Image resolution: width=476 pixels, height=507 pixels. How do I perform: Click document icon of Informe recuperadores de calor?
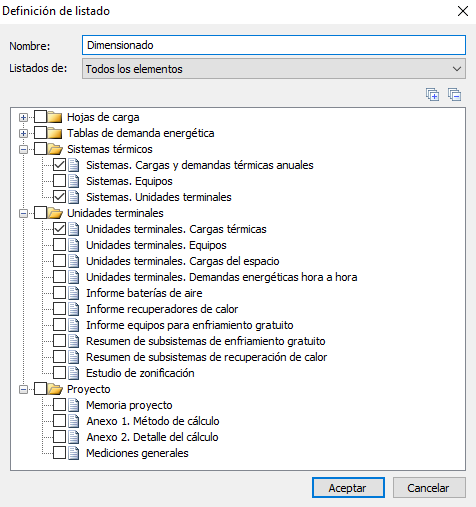pyautogui.click(x=74, y=309)
